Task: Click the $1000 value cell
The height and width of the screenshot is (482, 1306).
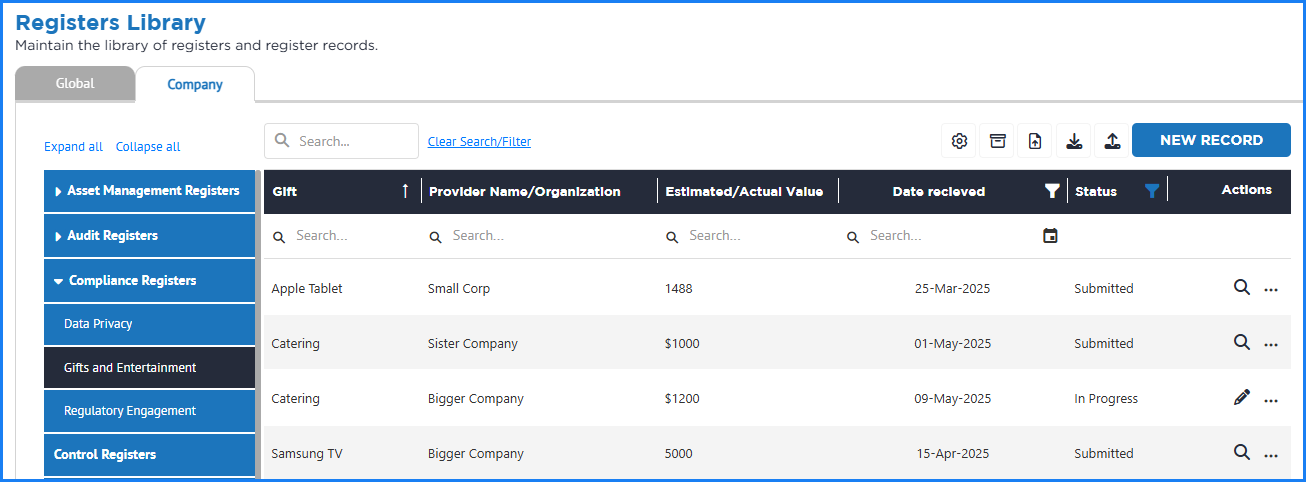Action: click(x=682, y=344)
